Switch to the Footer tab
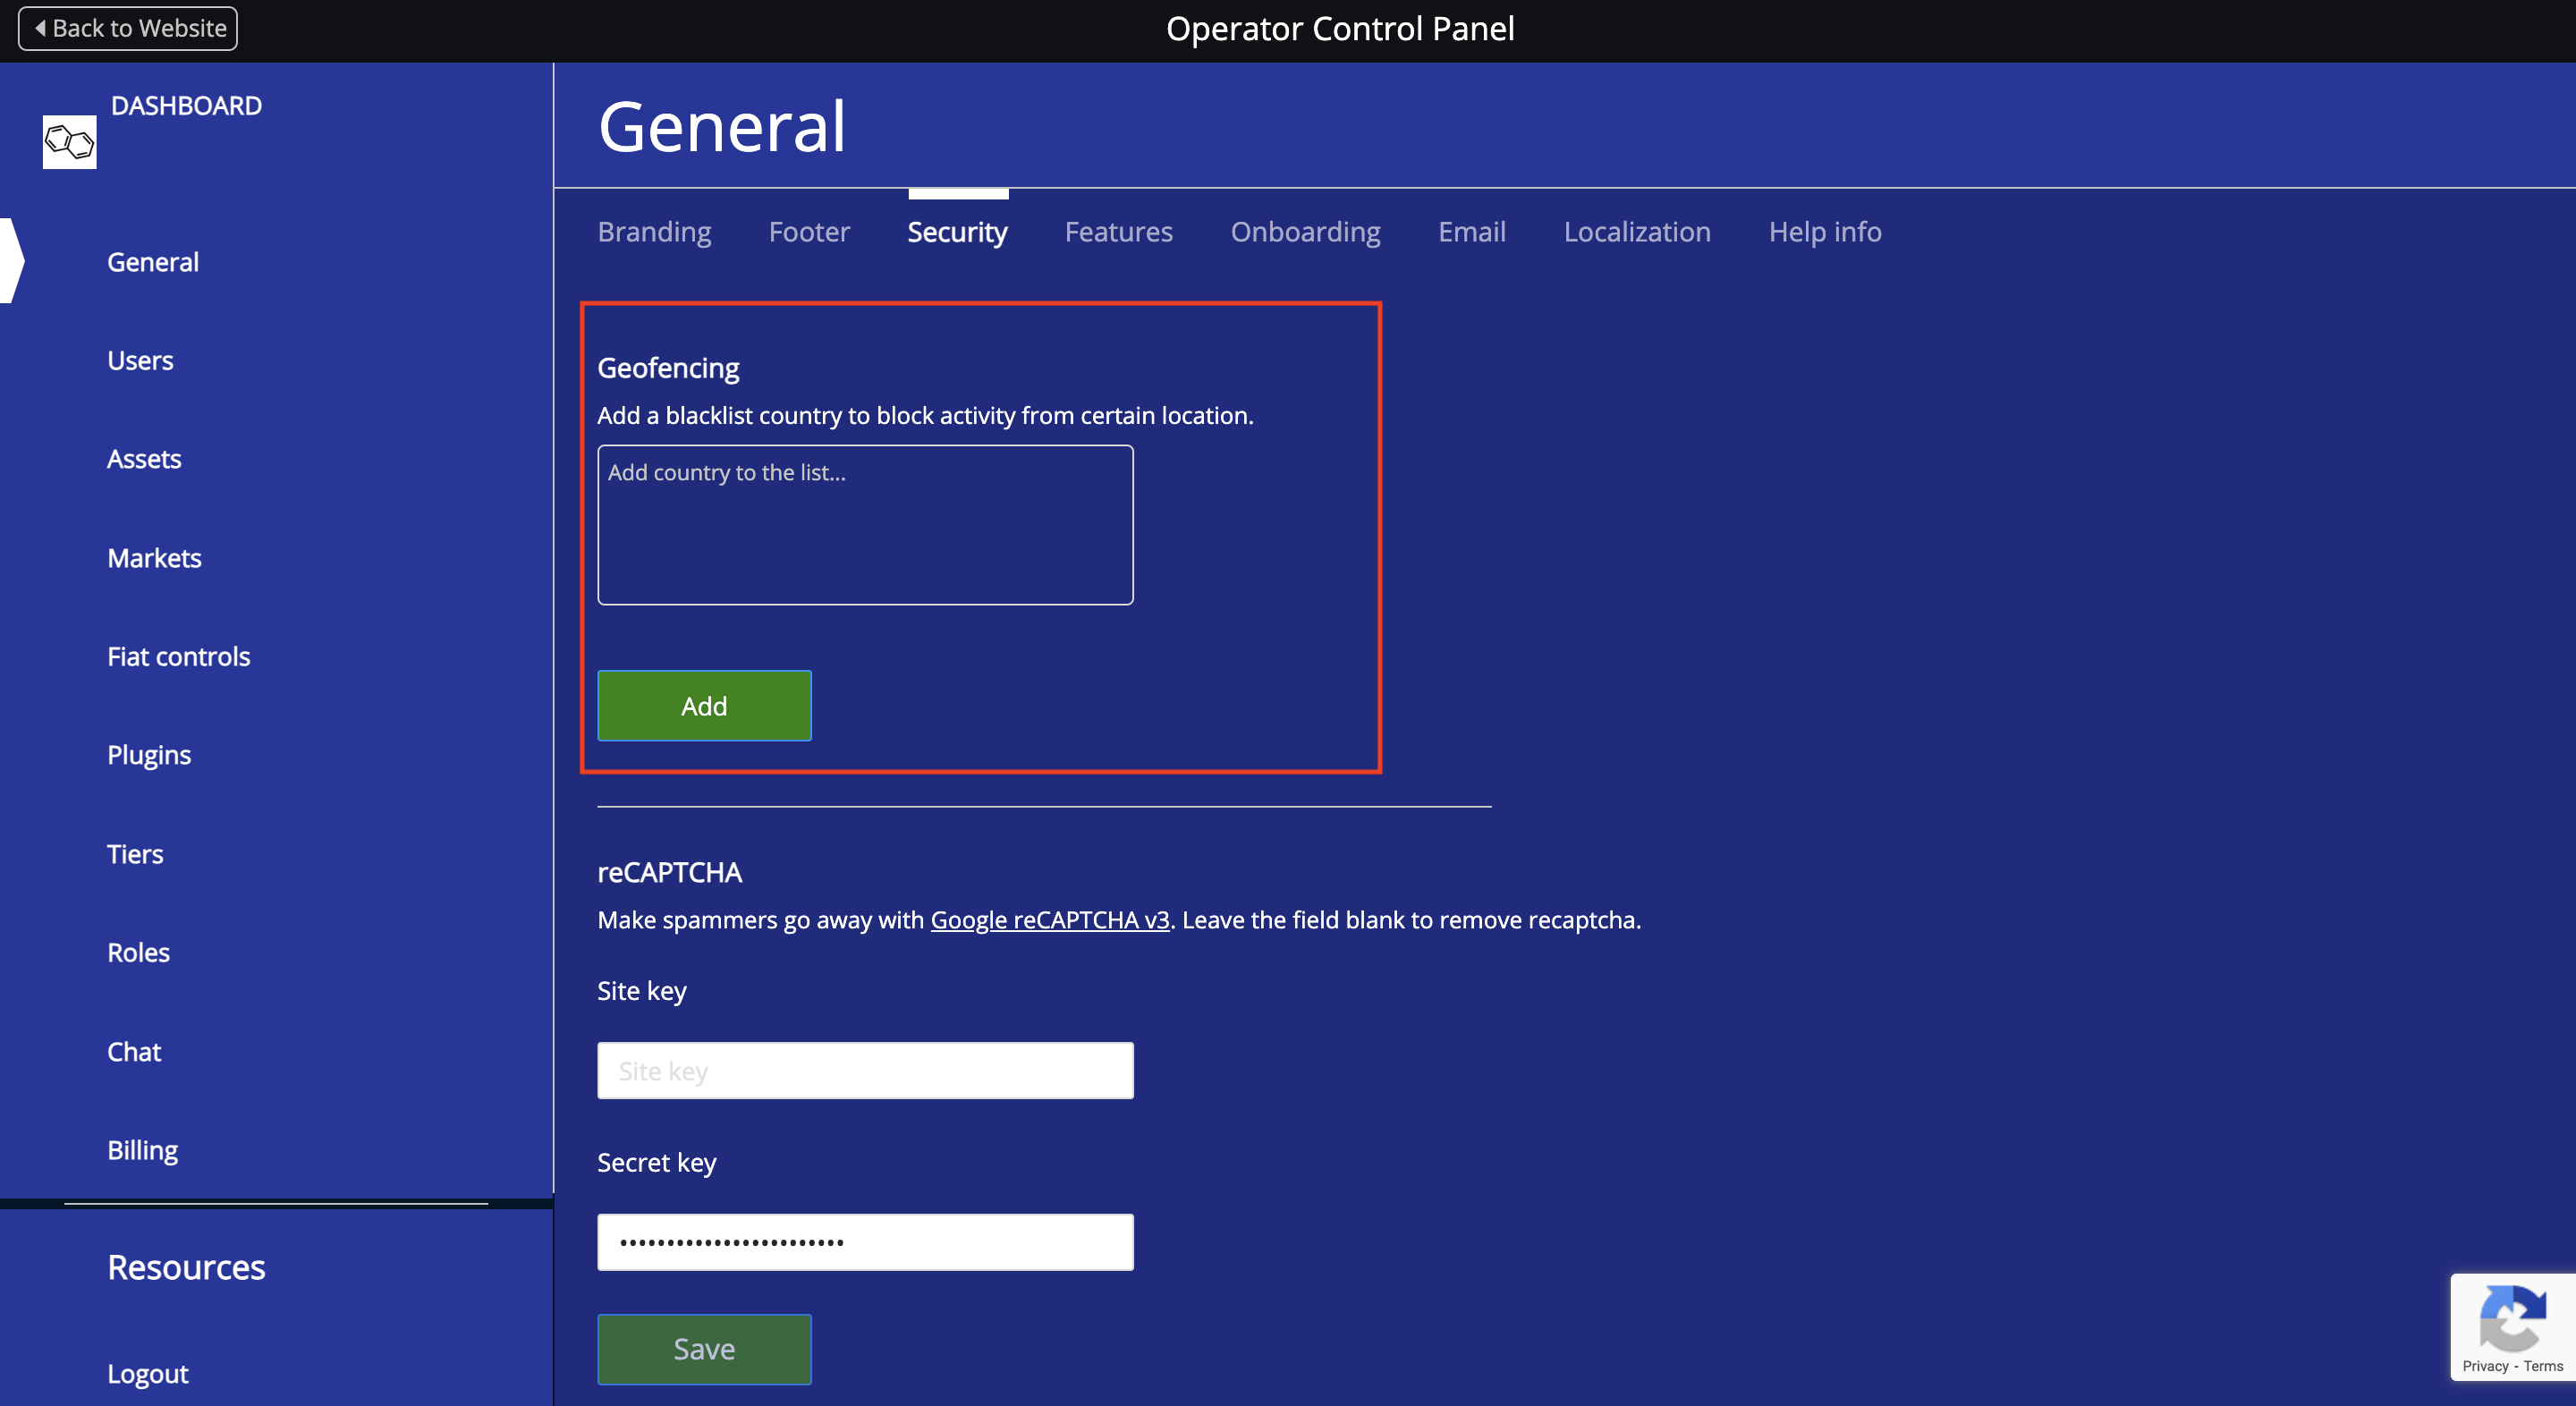This screenshot has height=1406, width=2576. pyautogui.click(x=808, y=232)
